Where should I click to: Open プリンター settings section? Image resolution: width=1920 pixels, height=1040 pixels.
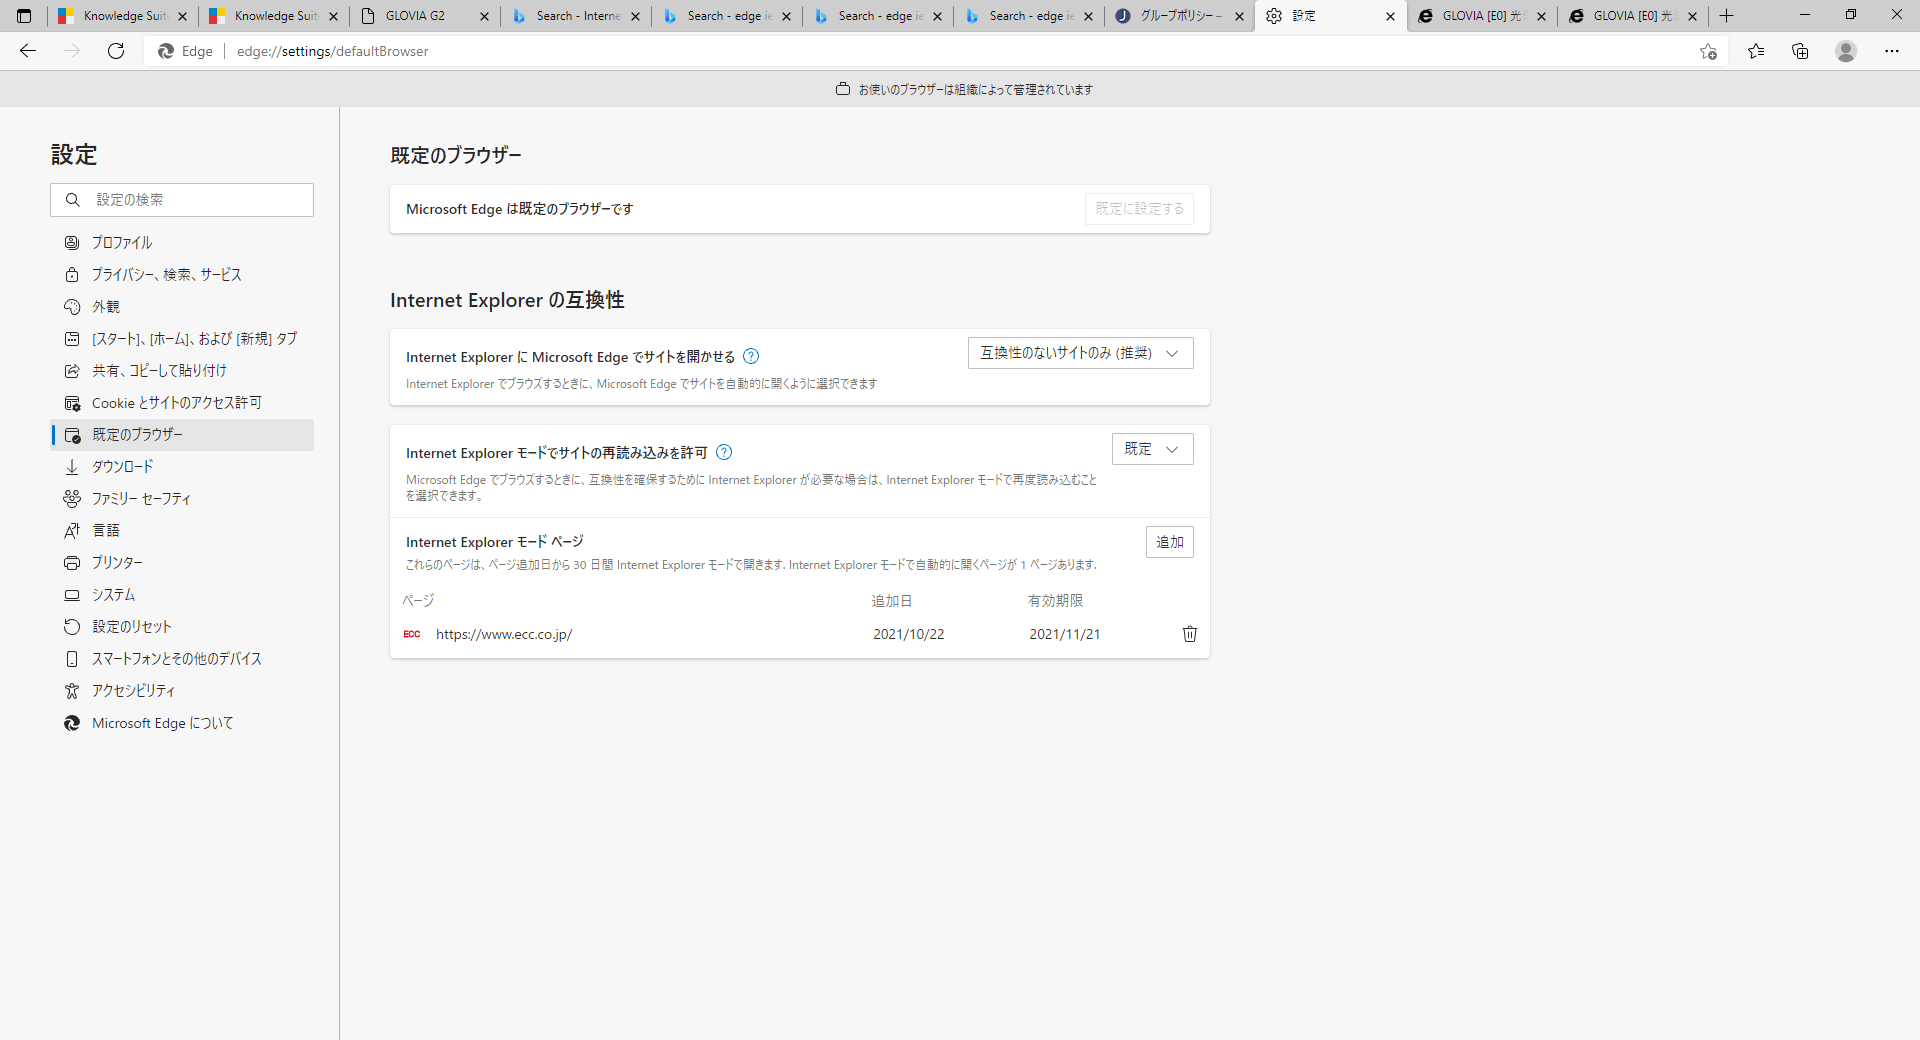[x=182, y=562]
